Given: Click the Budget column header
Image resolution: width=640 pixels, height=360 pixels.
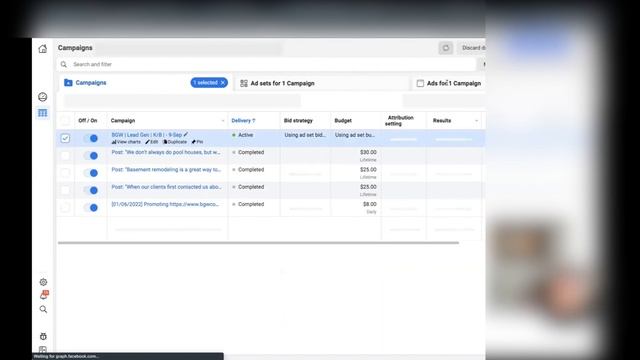Looking at the screenshot, I should 343,120.
